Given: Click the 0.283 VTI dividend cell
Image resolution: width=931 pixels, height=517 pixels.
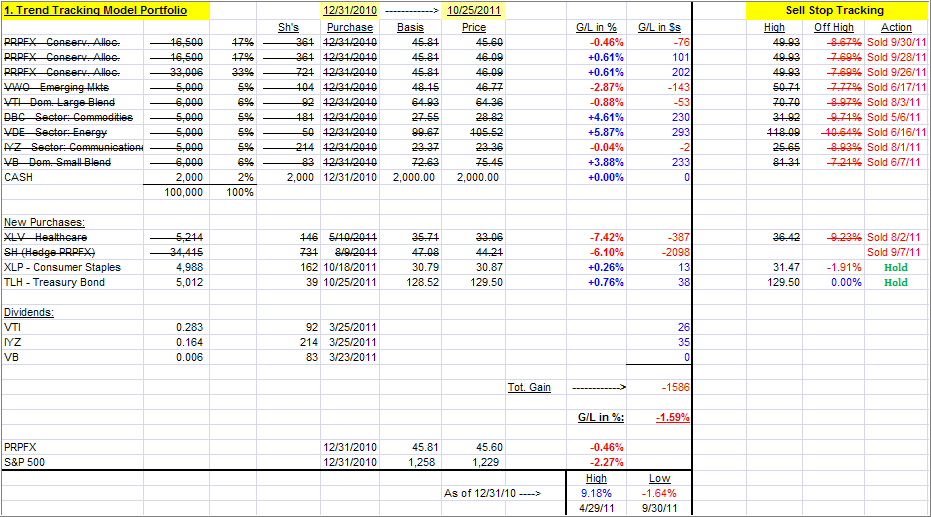Looking at the screenshot, I should pyautogui.click(x=189, y=327).
